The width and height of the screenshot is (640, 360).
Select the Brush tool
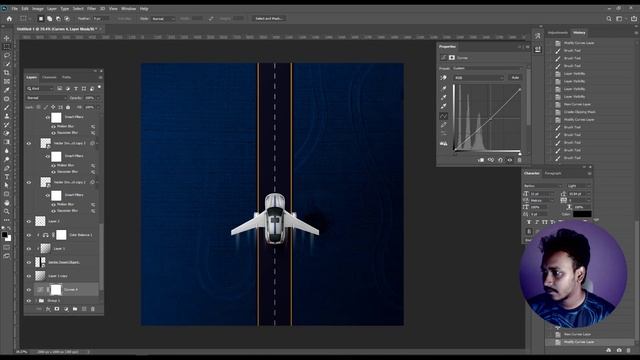[x=7, y=107]
